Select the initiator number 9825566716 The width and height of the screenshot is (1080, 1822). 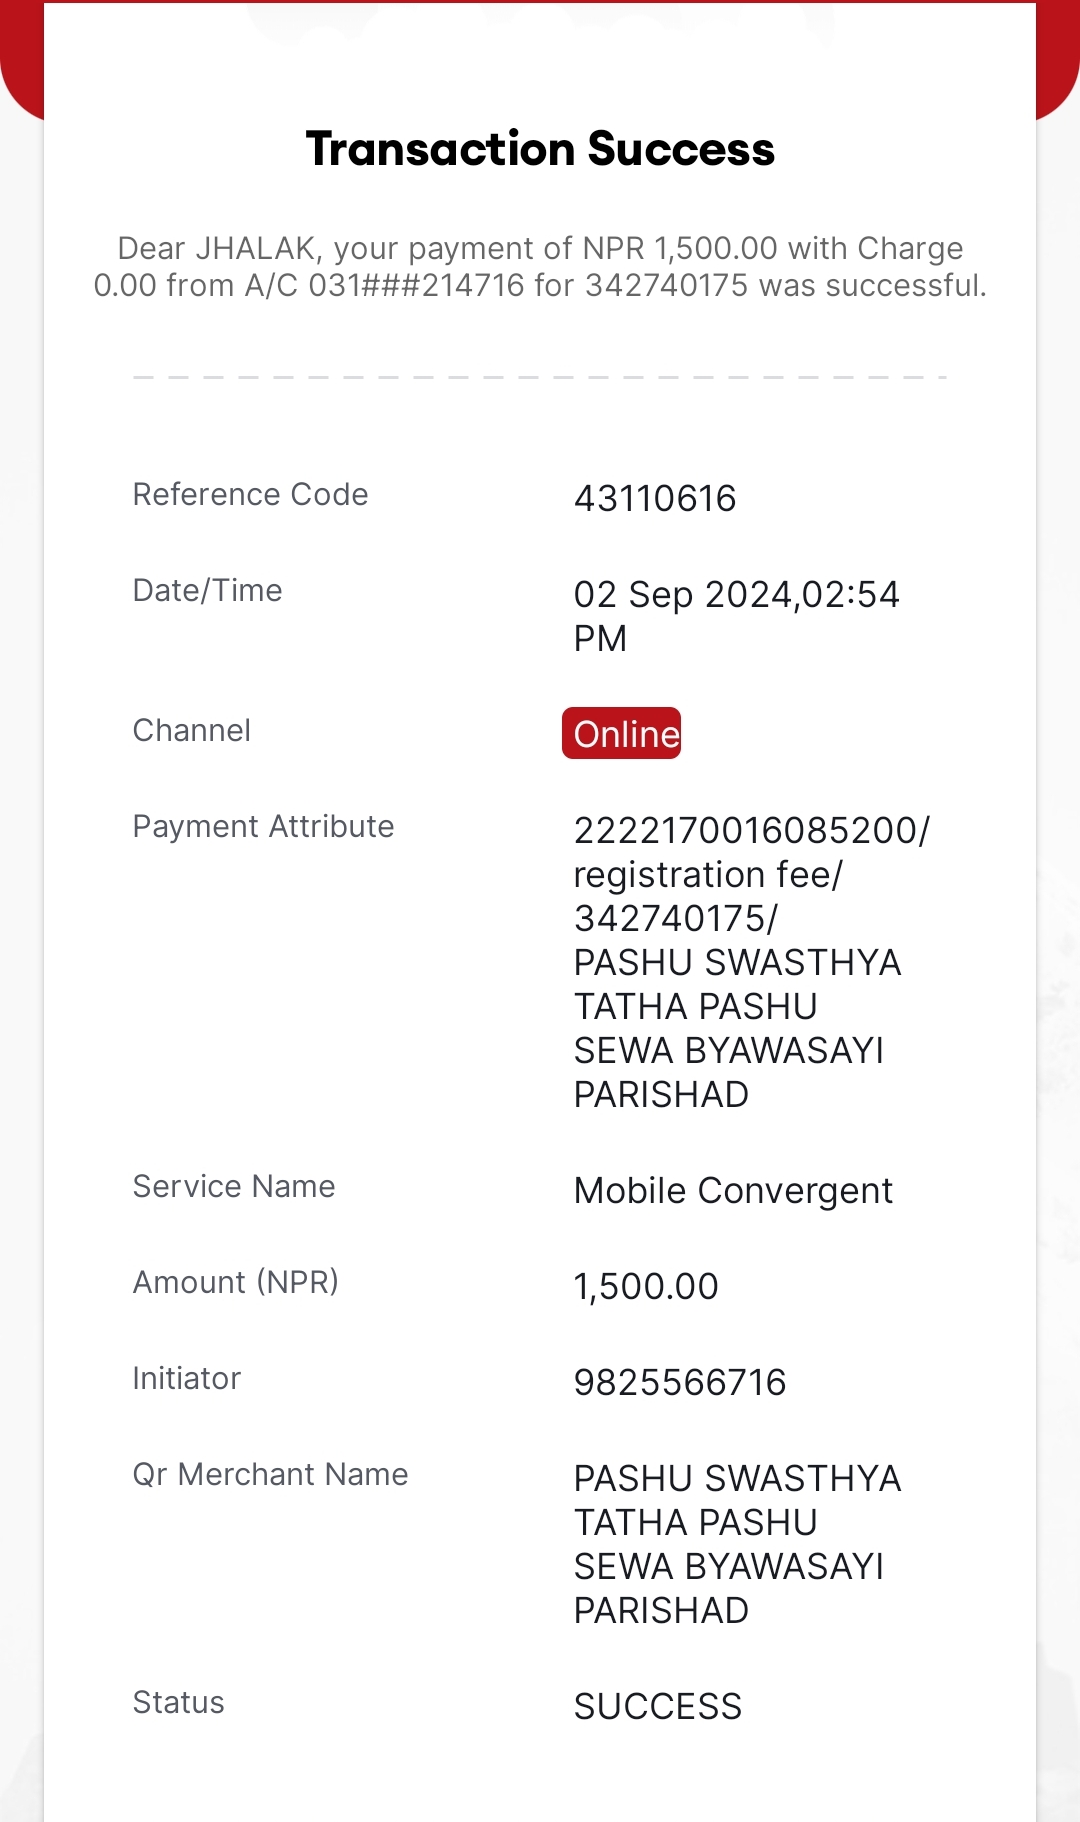(680, 1382)
